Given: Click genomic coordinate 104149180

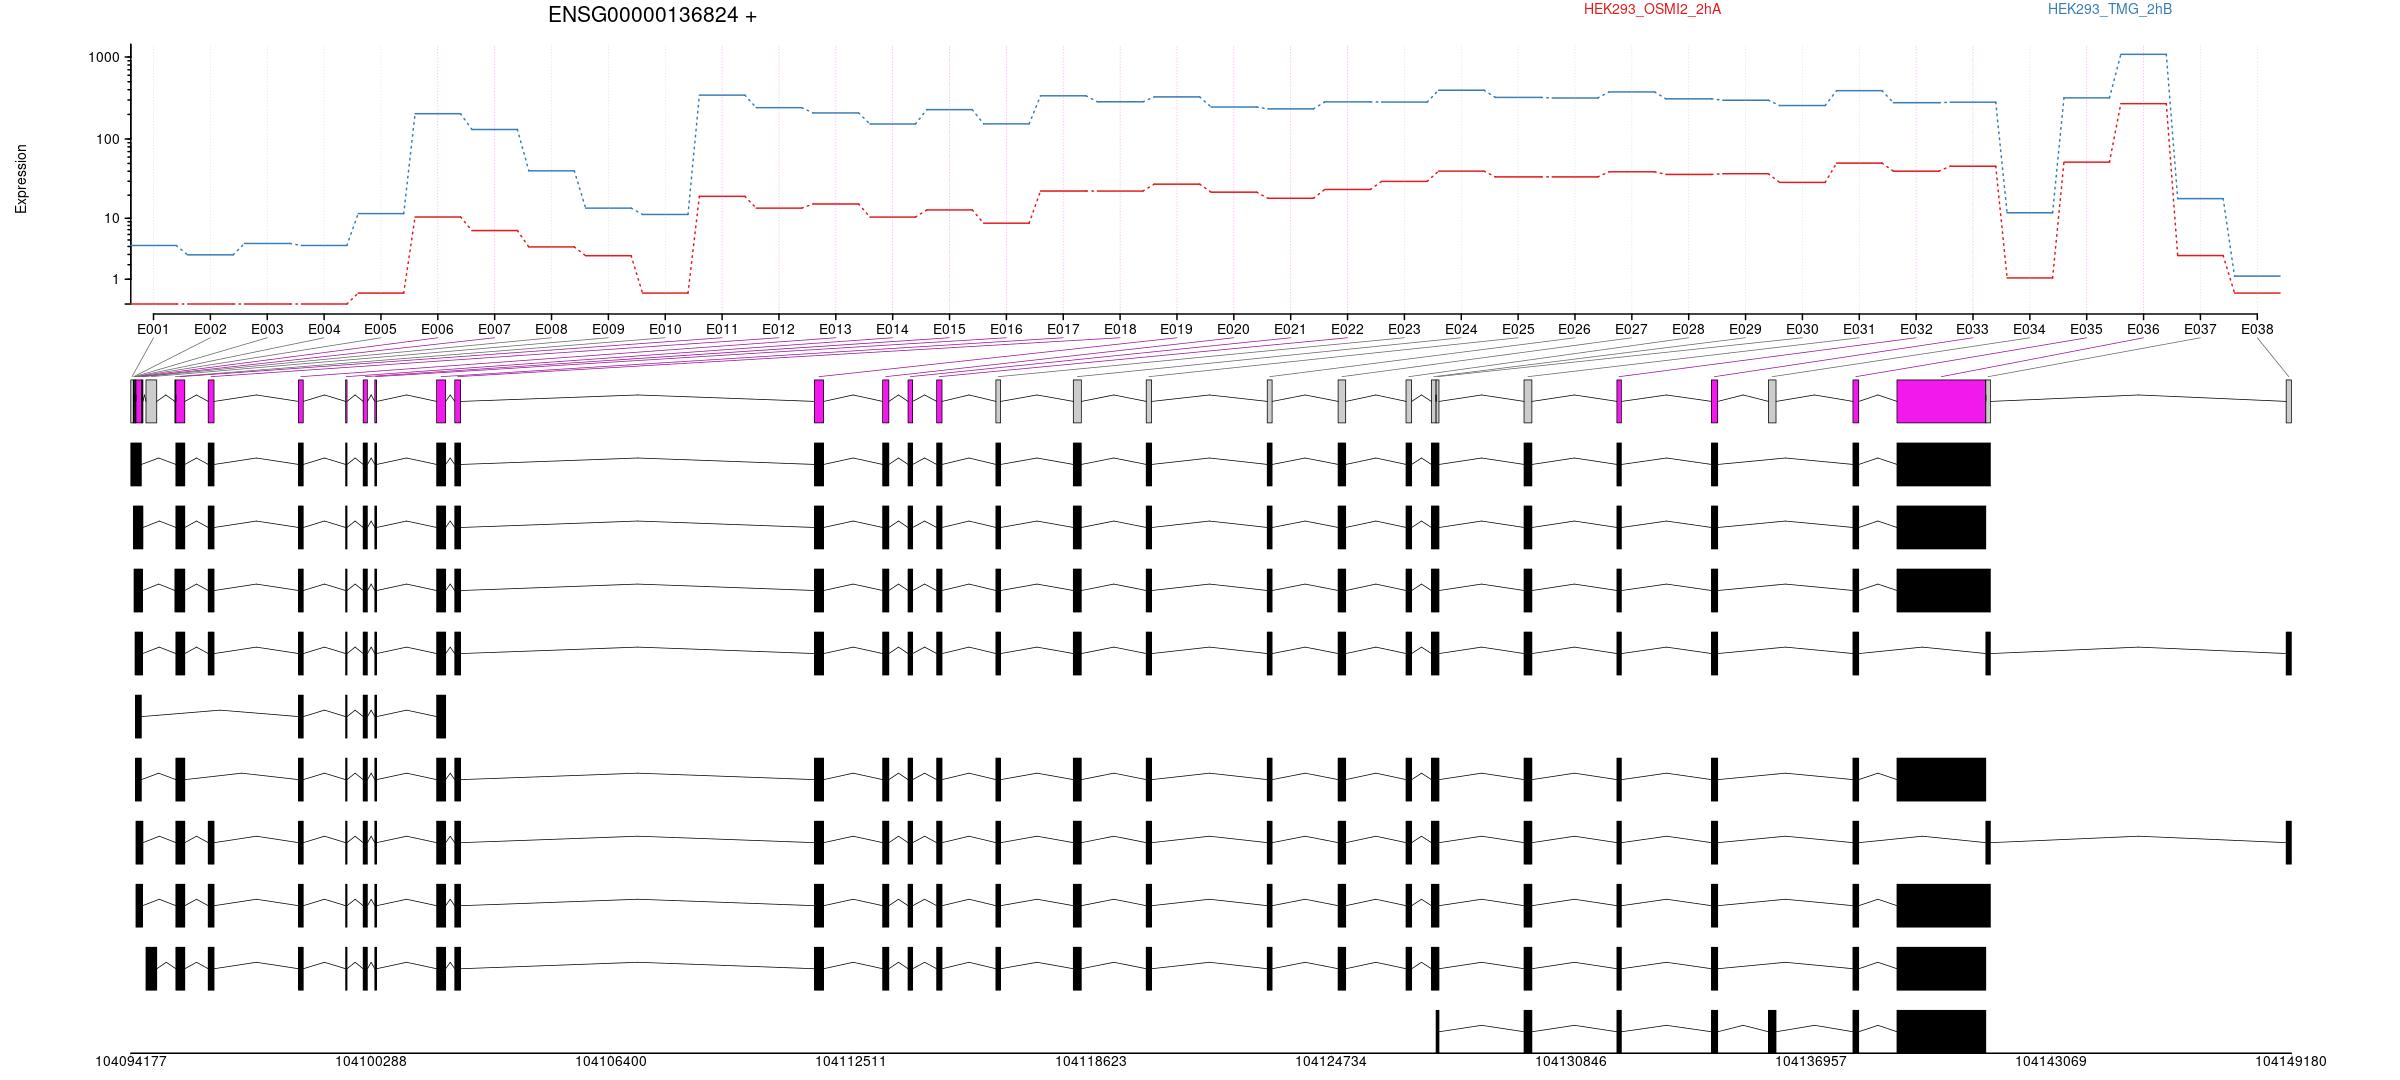Looking at the screenshot, I should 2291,1062.
